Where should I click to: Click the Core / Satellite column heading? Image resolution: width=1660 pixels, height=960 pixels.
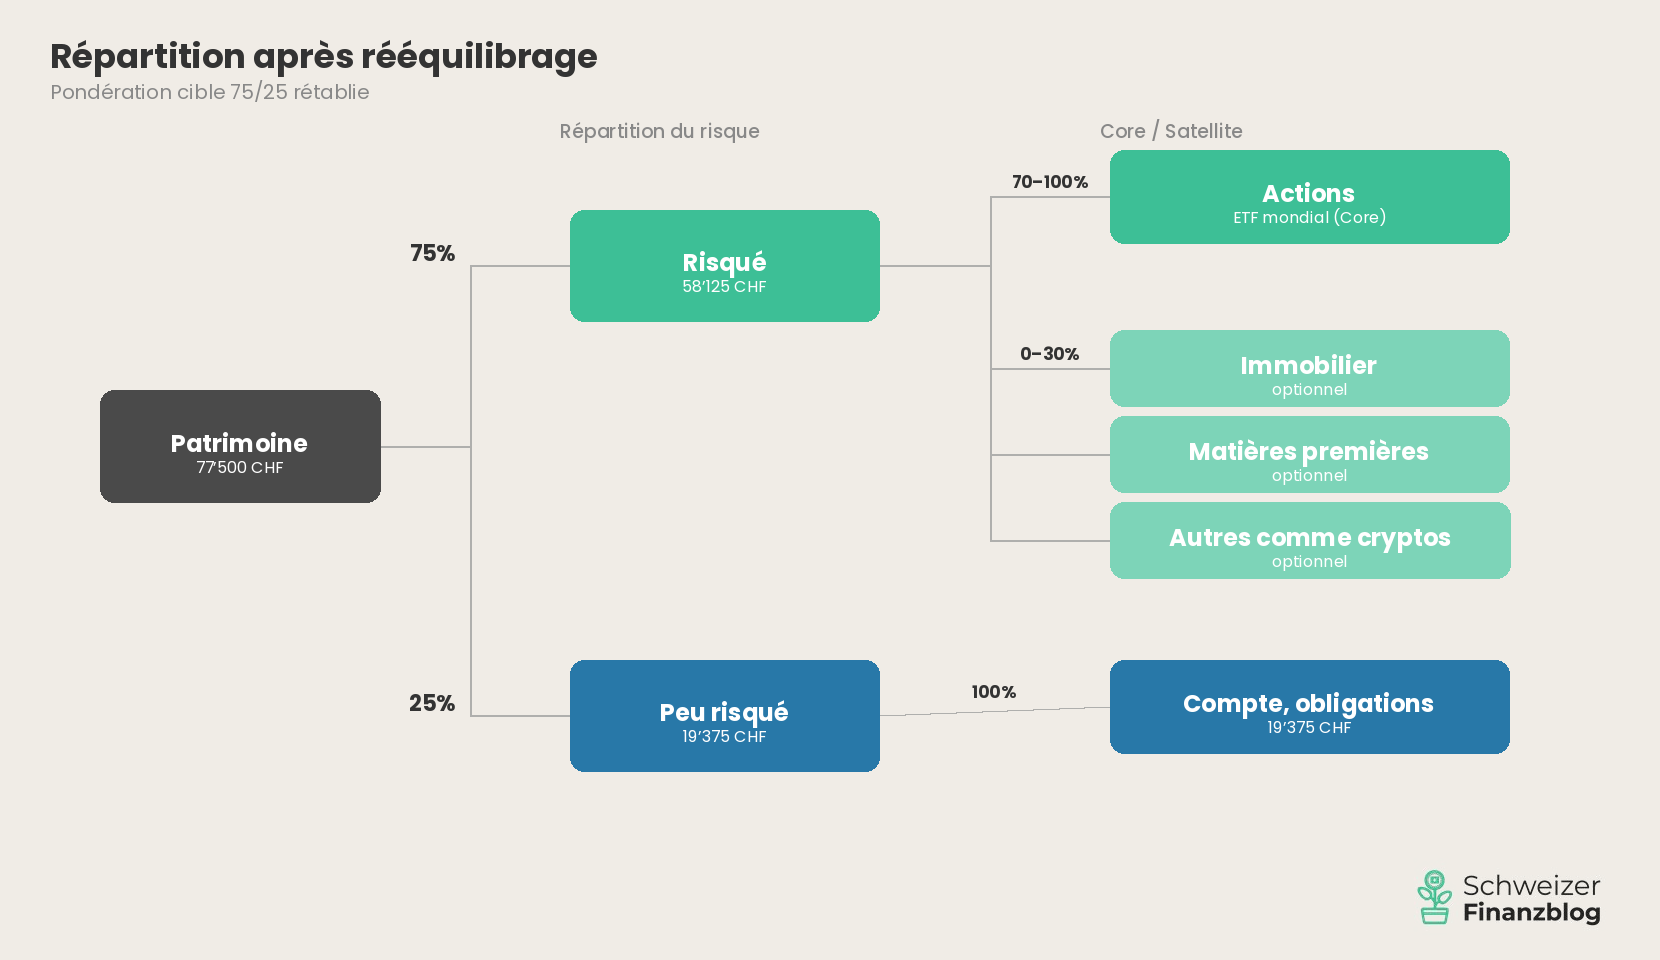[1171, 131]
